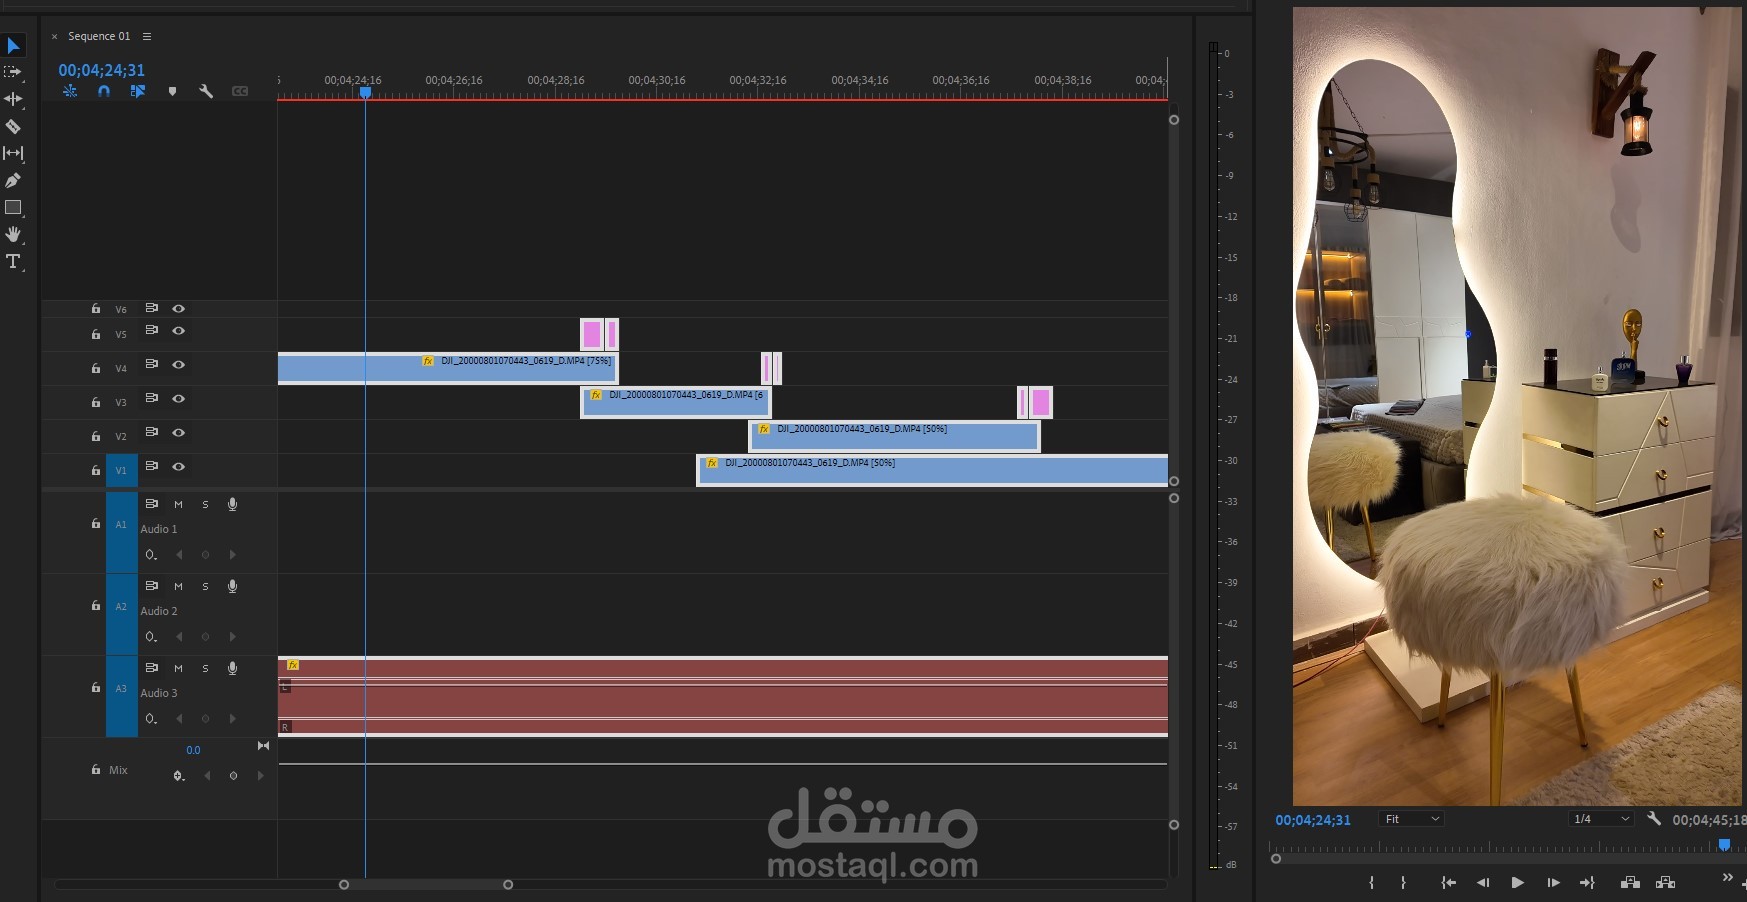Toggle insert sequences as nests button
1747x902 pixels.
(x=70, y=91)
